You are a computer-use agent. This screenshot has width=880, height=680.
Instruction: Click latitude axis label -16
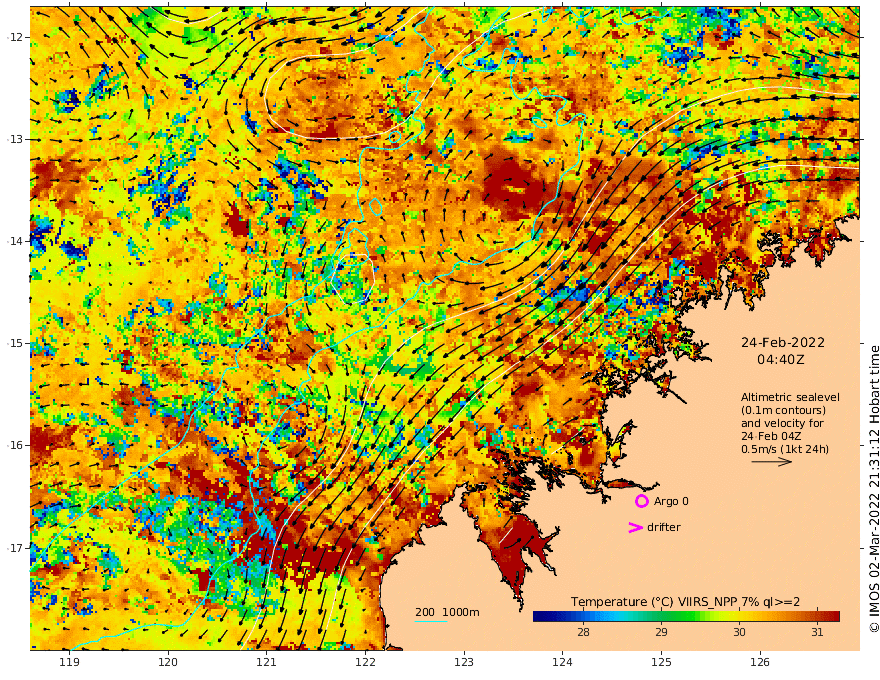(x=15, y=445)
